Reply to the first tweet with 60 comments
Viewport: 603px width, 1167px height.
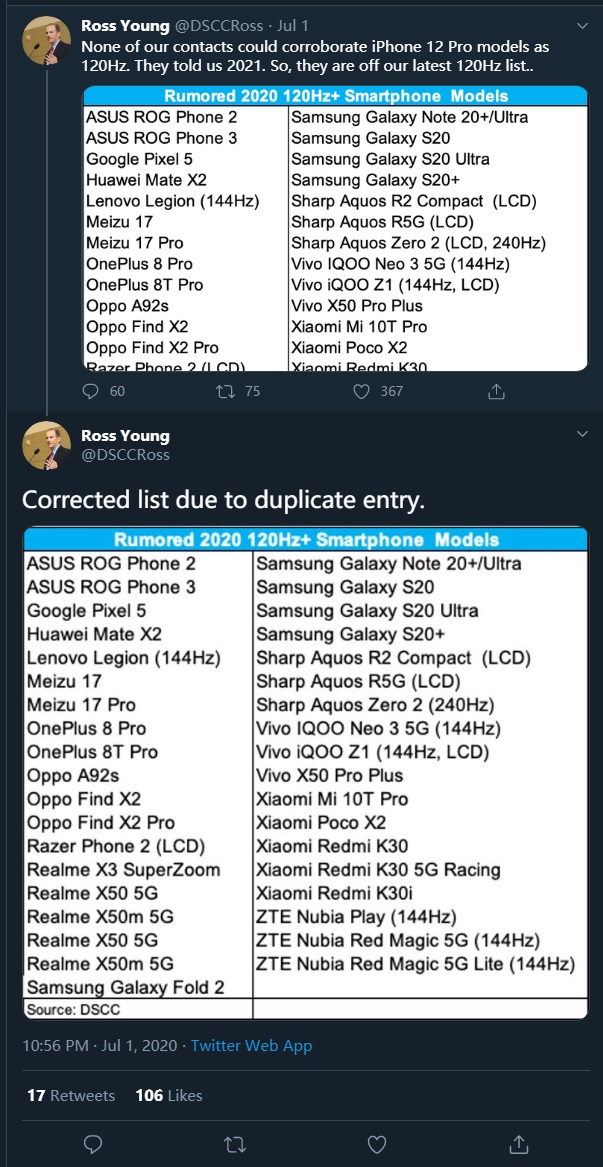91,391
